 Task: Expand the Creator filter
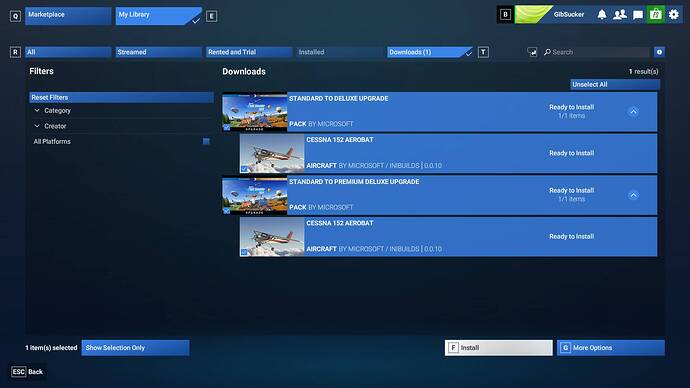(121, 126)
